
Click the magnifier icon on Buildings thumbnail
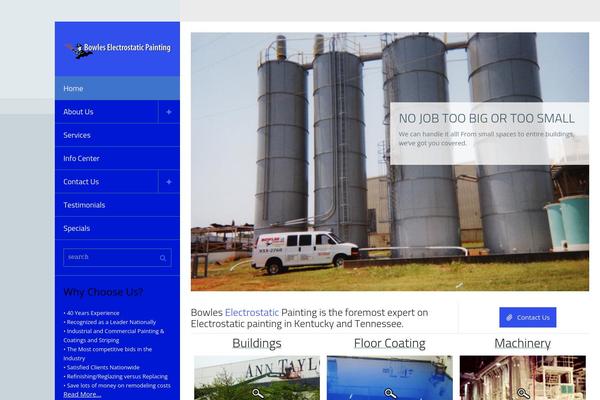pyautogui.click(x=258, y=393)
